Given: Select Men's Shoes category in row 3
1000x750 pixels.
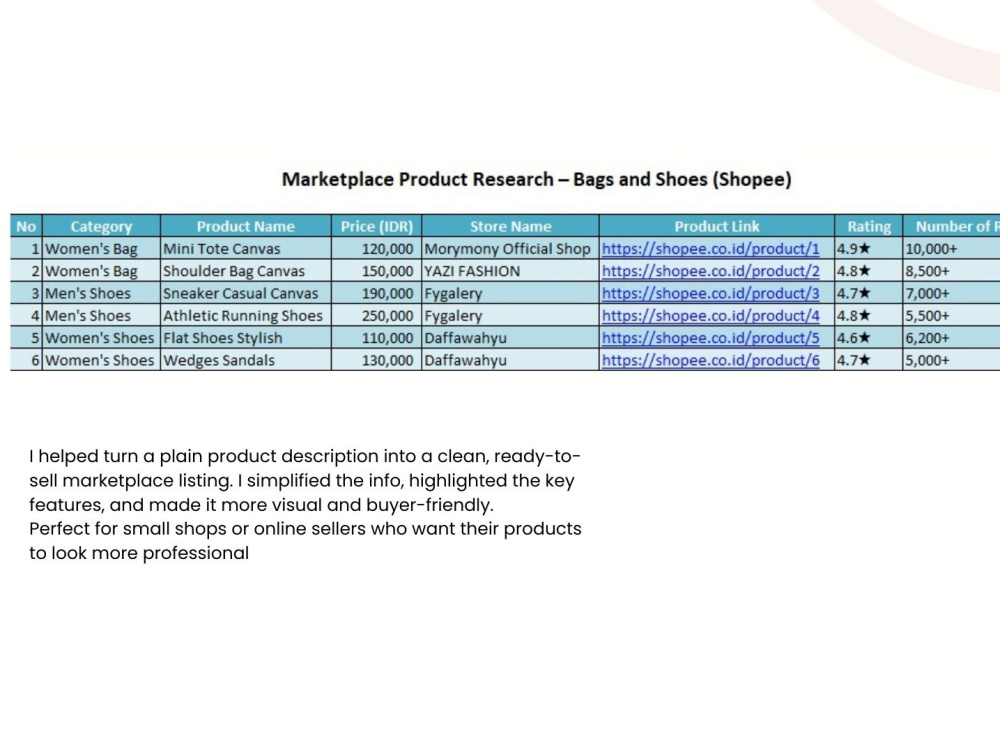Looking at the screenshot, I should (x=101, y=293).
